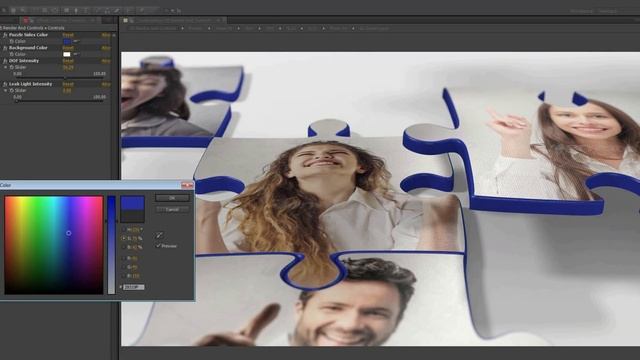The width and height of the screenshot is (640, 360).
Task: Click the Background Color effect name
Action: [28, 48]
